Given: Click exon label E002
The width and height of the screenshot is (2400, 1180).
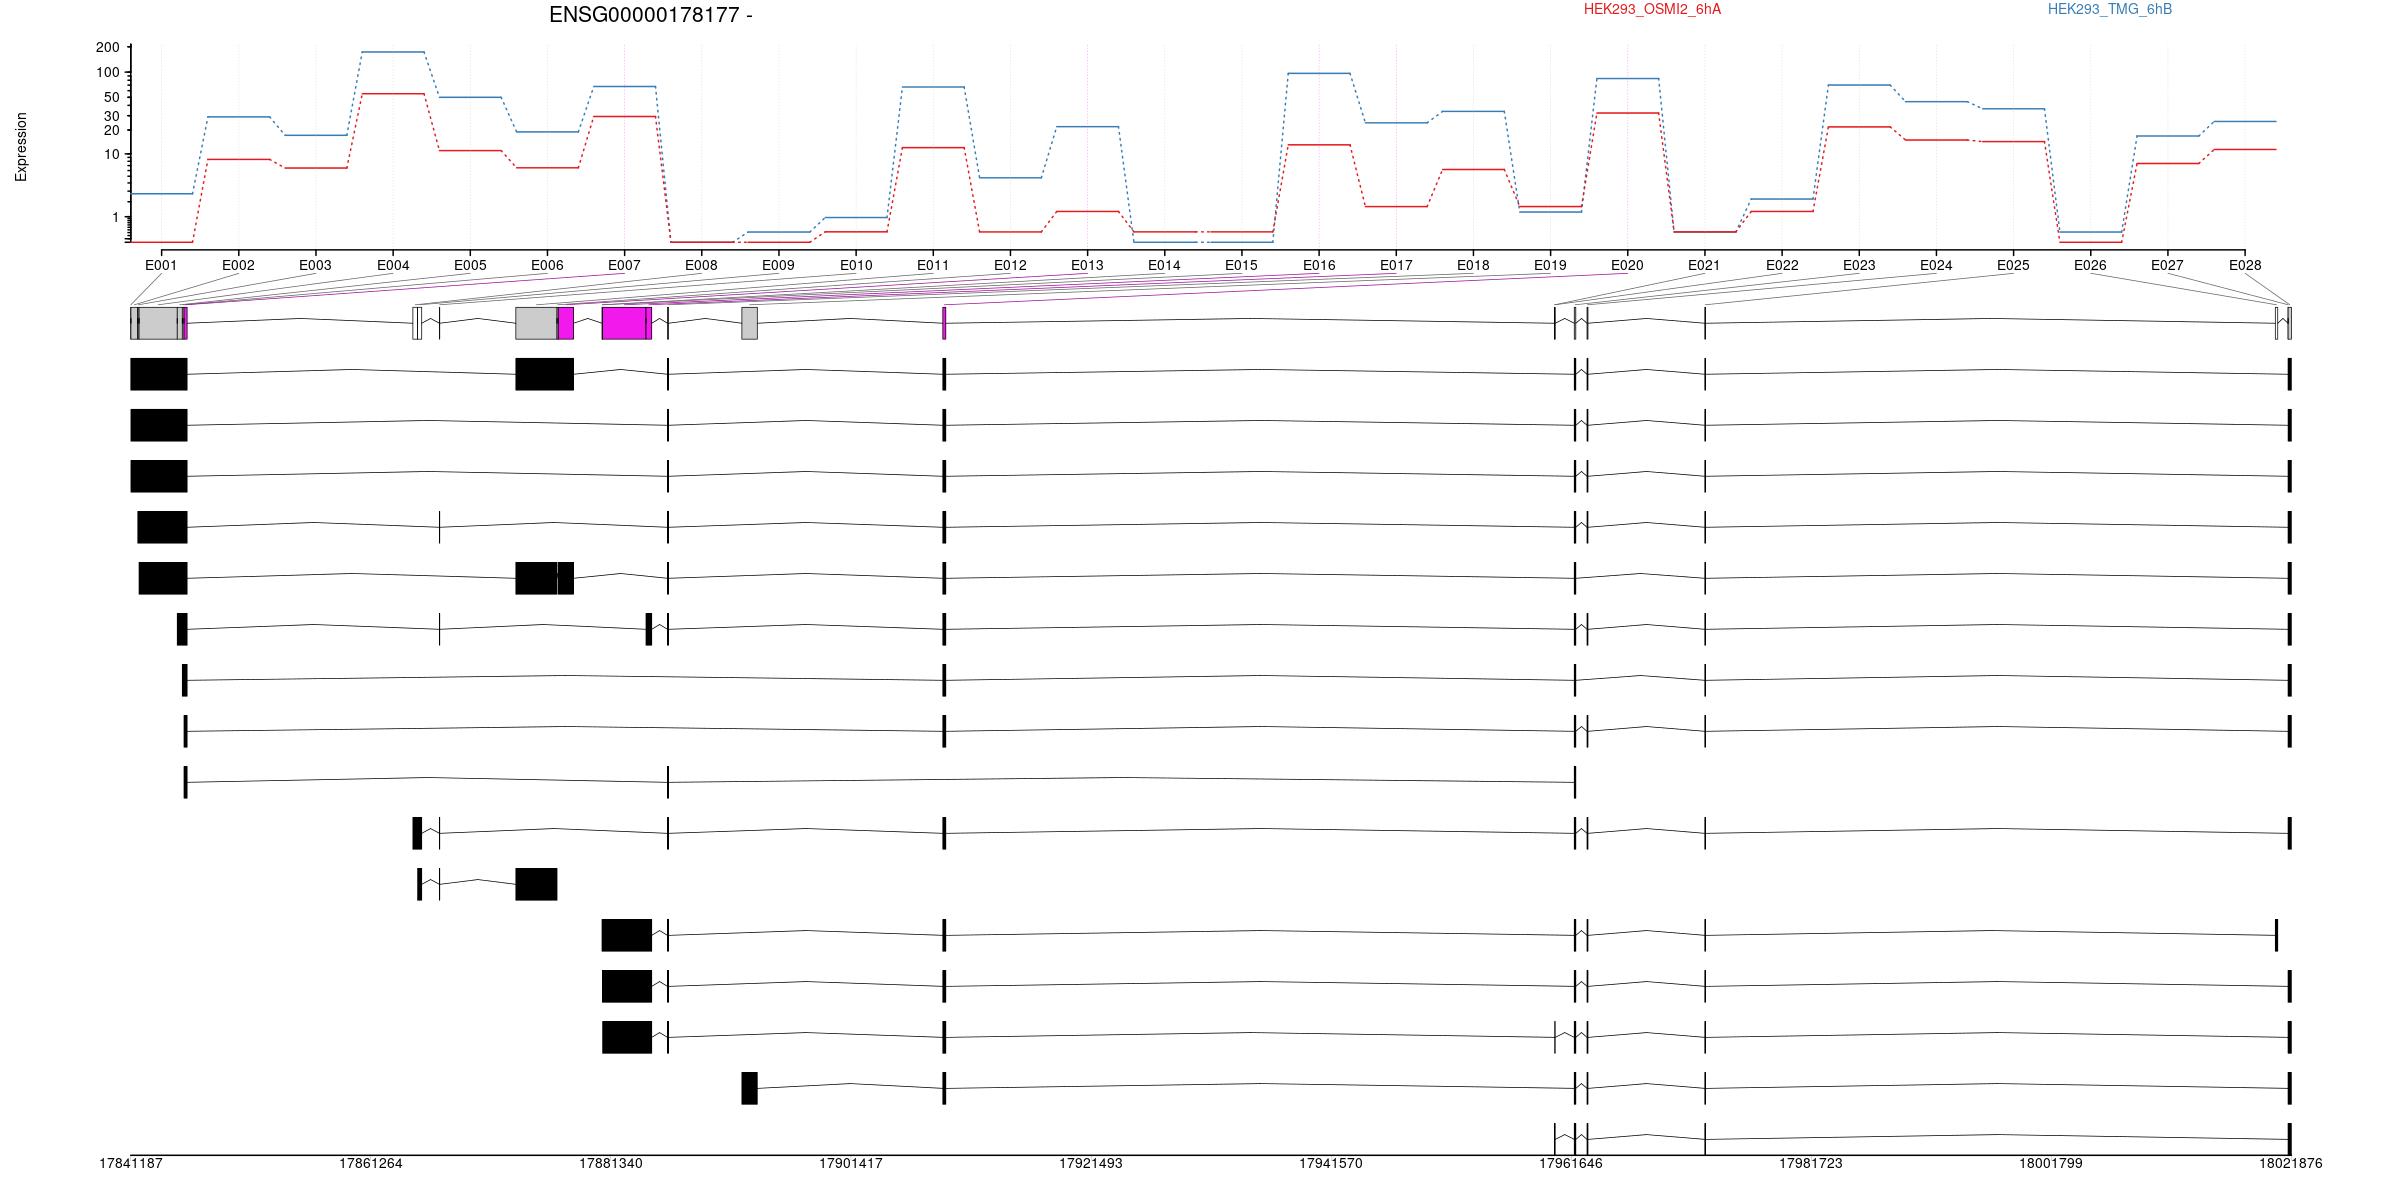Looking at the screenshot, I should click(238, 265).
